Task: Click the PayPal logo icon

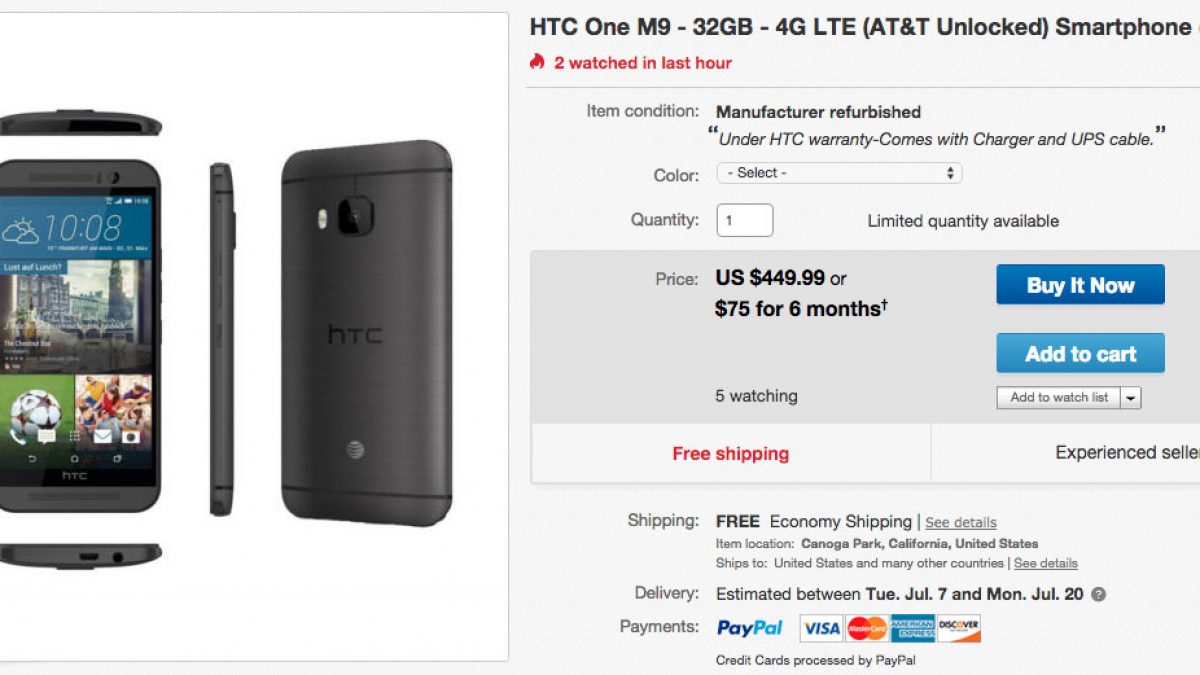Action: point(750,628)
